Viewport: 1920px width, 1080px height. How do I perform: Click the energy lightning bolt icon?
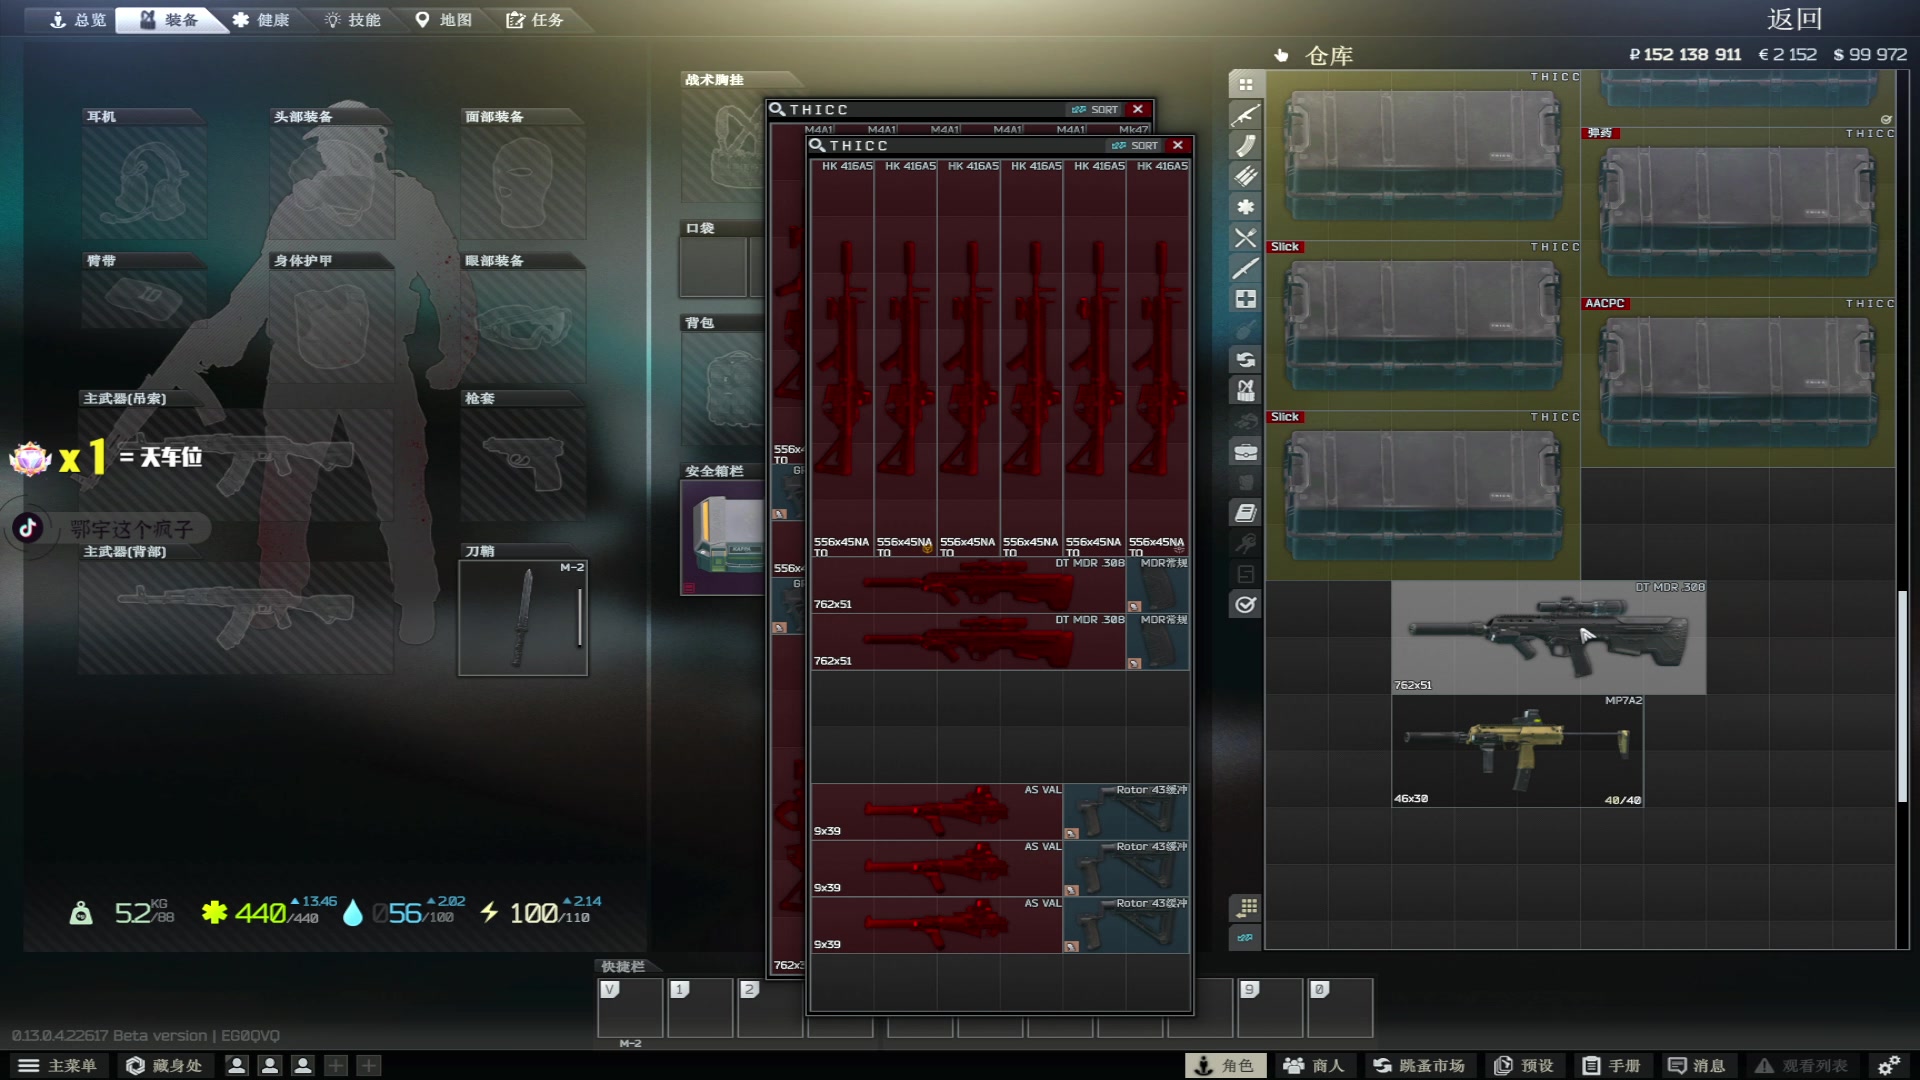click(489, 912)
